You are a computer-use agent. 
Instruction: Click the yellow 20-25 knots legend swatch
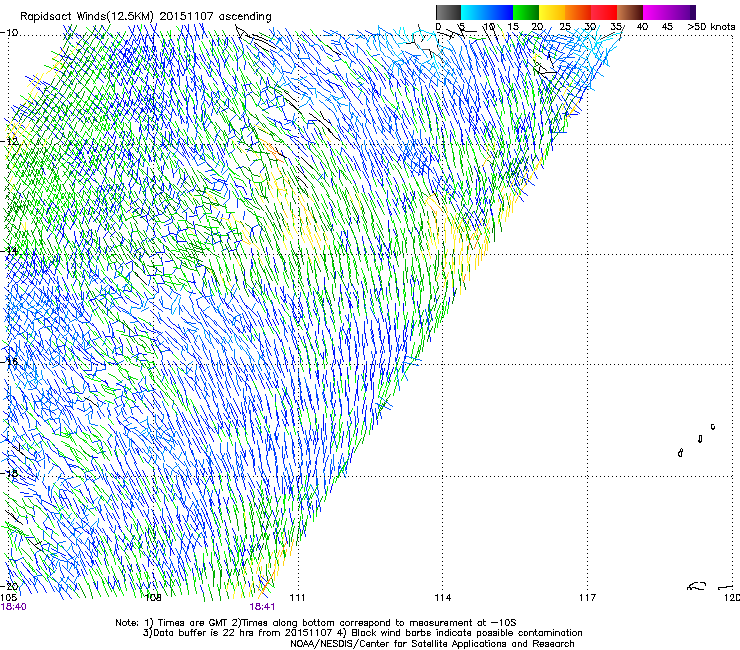[552, 12]
